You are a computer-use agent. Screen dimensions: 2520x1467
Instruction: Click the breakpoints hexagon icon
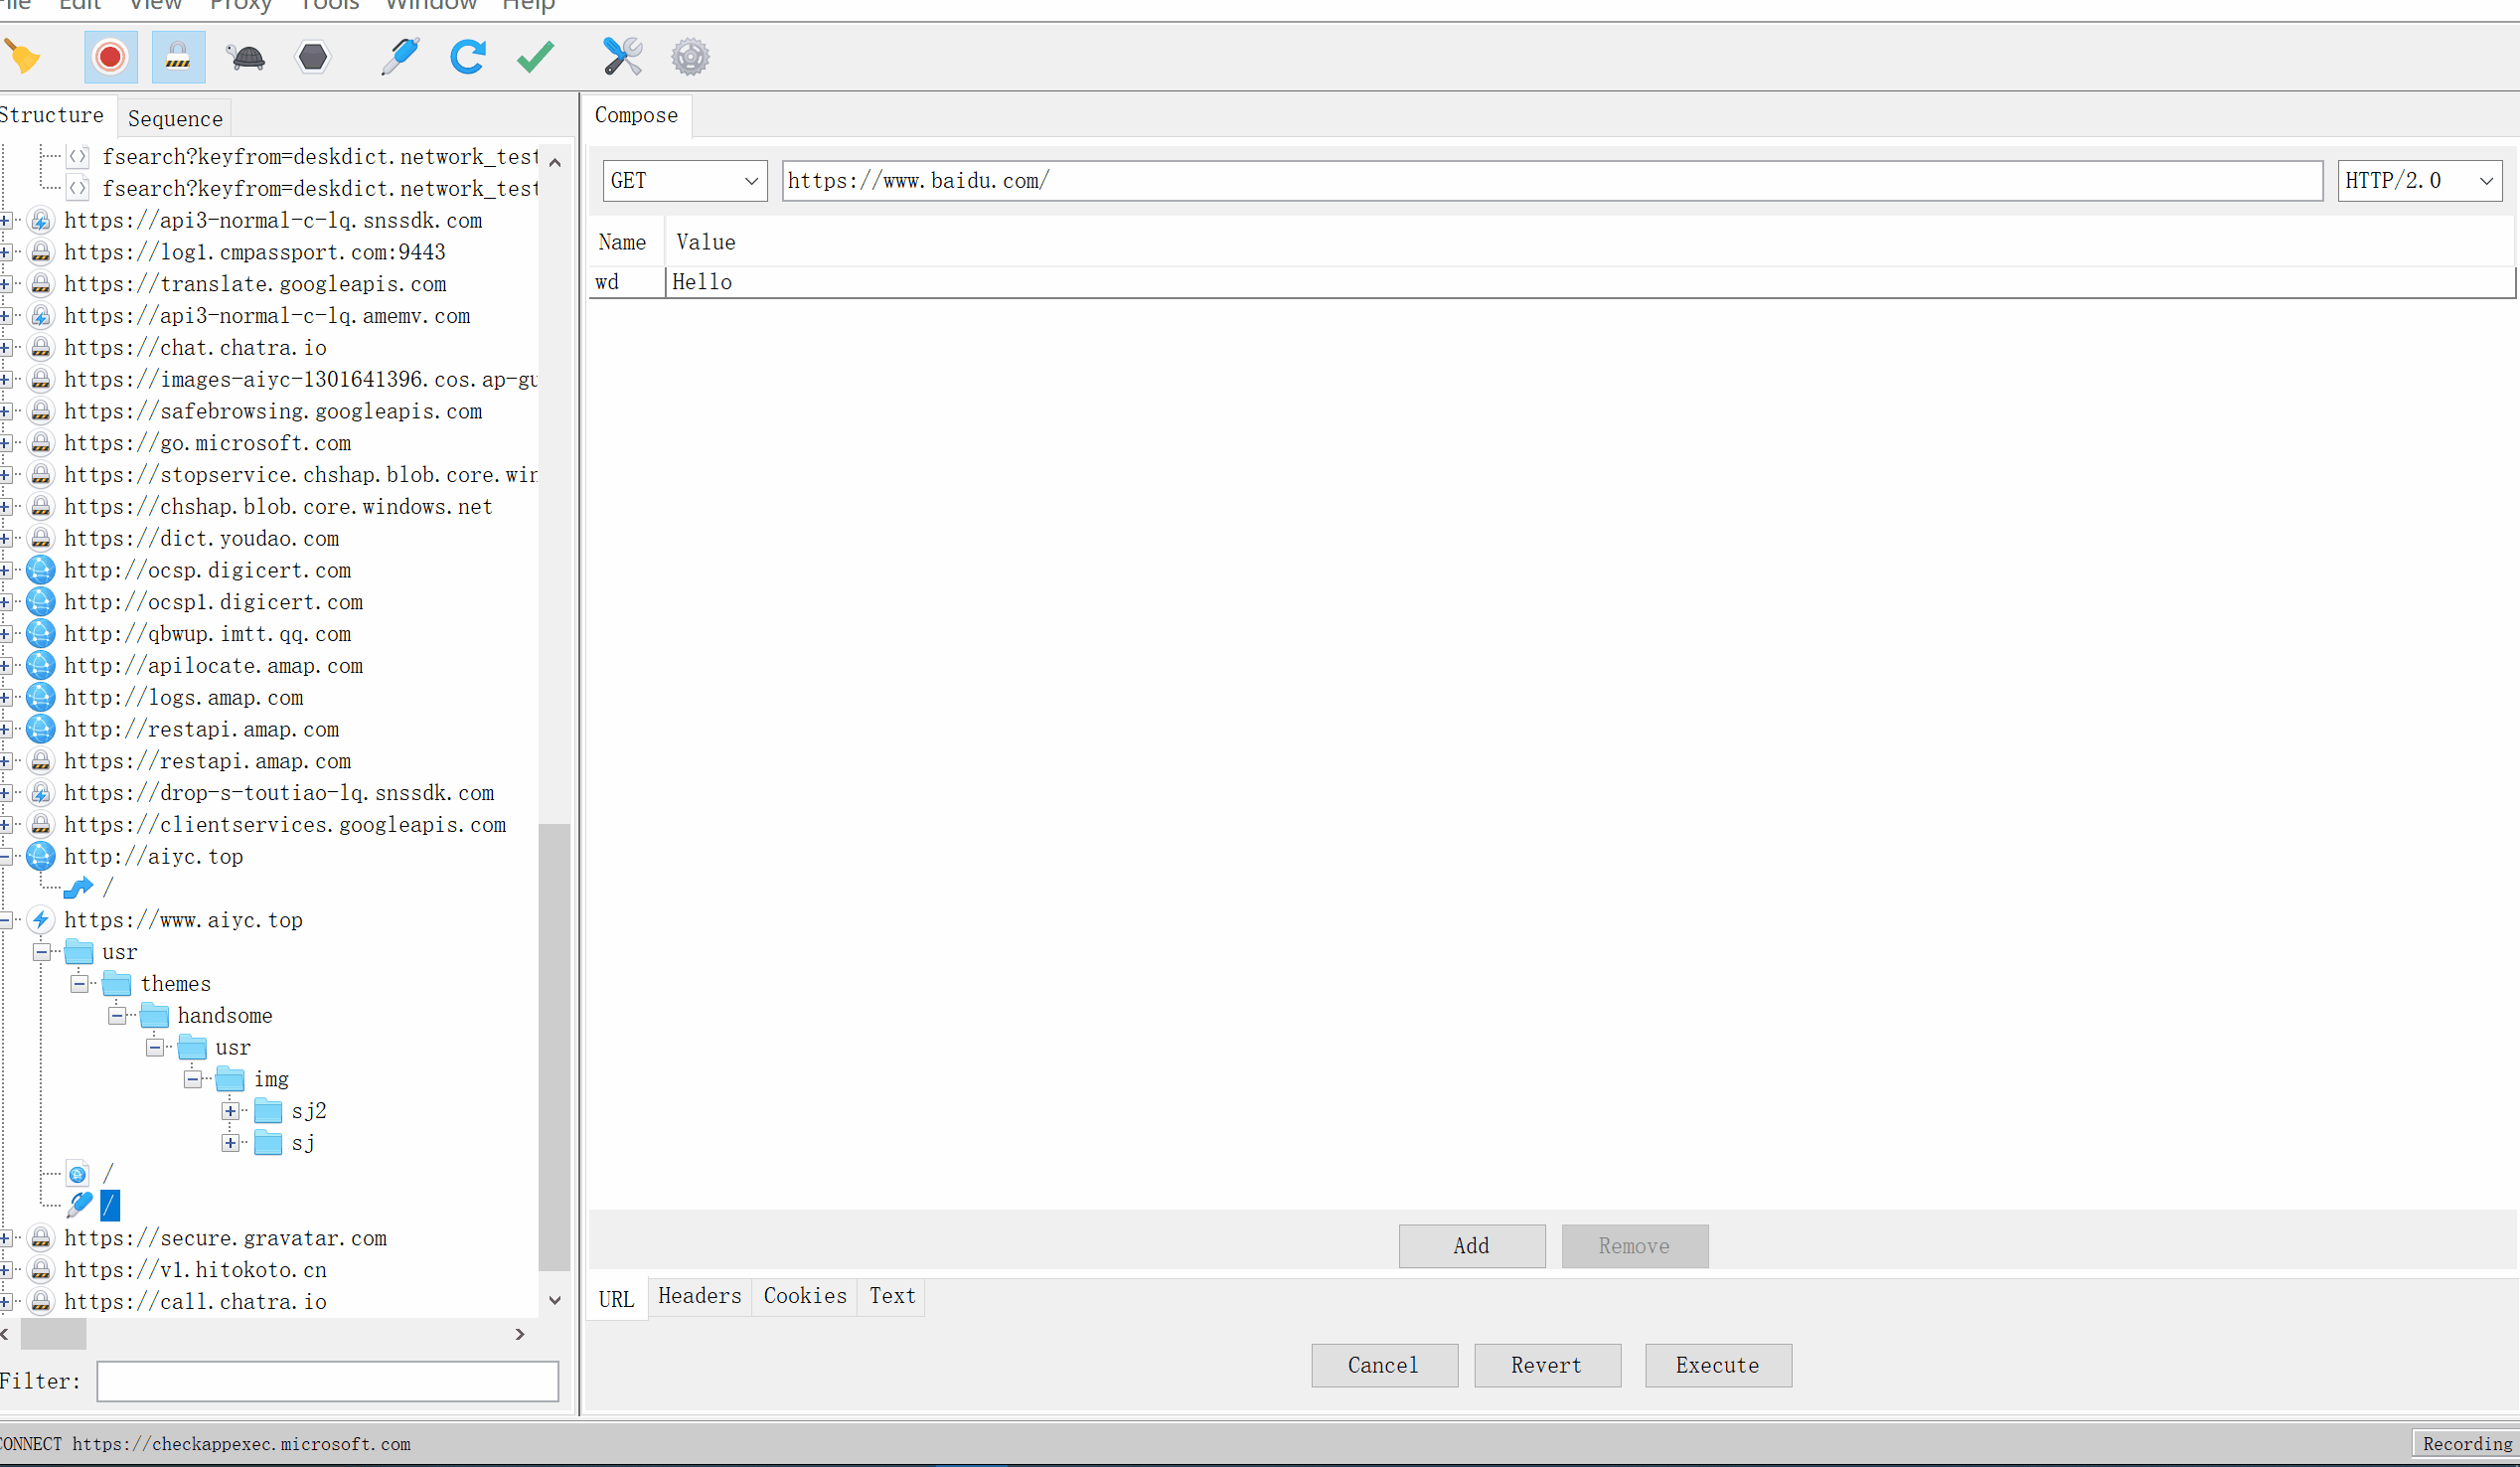[x=313, y=57]
